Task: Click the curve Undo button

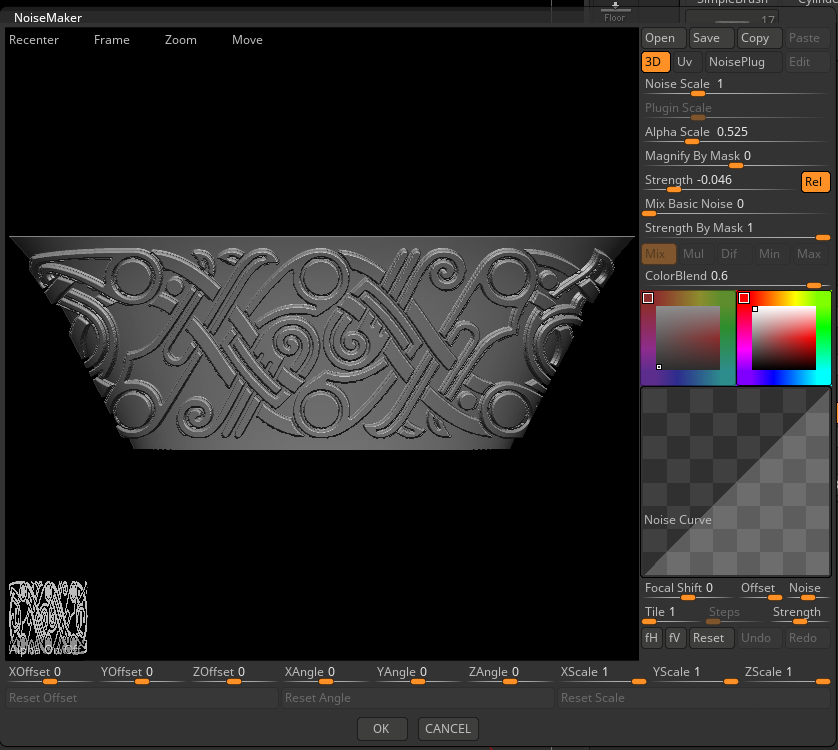Action: (759, 638)
